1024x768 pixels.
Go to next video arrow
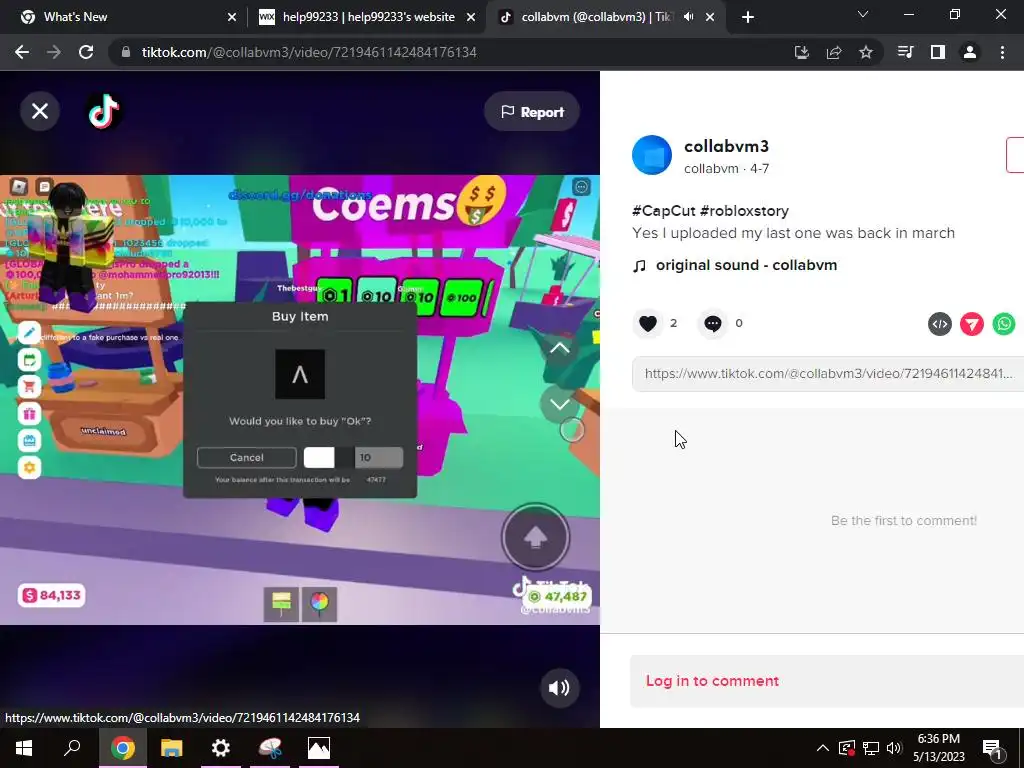coord(560,404)
